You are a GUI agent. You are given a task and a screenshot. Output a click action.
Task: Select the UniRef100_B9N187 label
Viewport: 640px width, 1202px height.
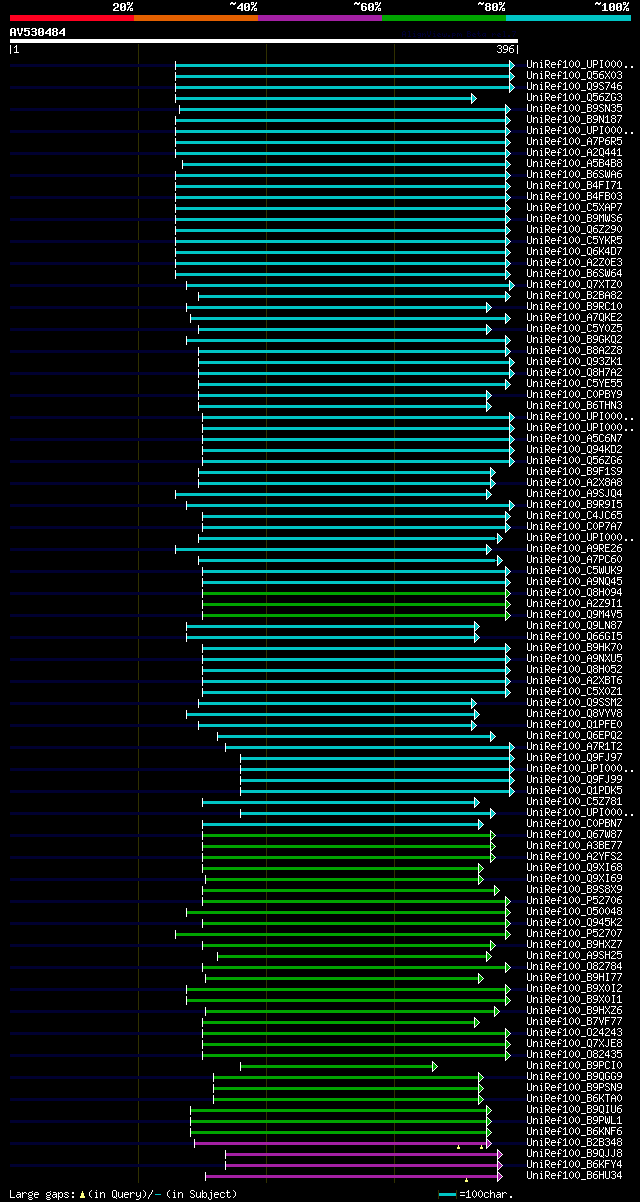click(x=574, y=119)
